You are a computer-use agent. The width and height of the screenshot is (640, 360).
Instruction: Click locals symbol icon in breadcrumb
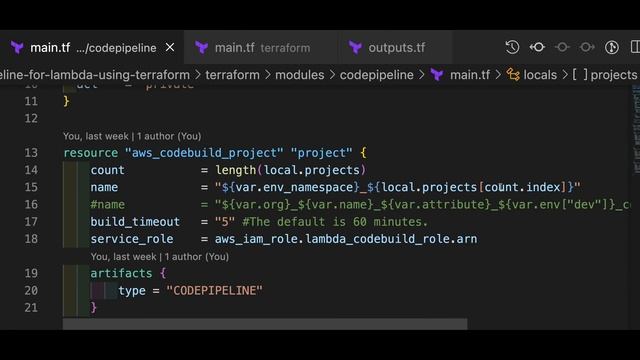coord(513,75)
